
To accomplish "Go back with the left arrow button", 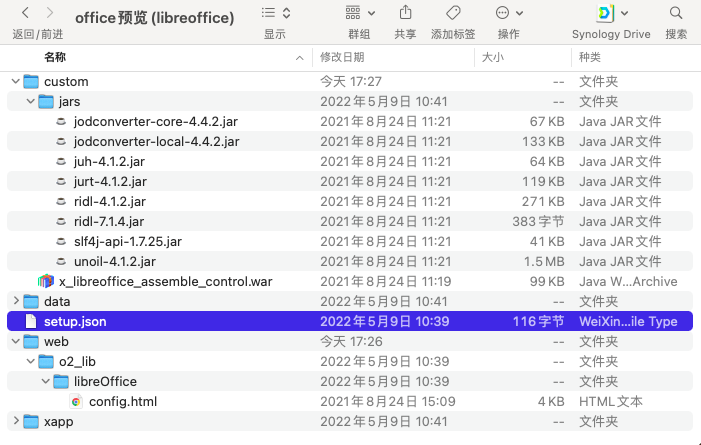I will [25, 13].
